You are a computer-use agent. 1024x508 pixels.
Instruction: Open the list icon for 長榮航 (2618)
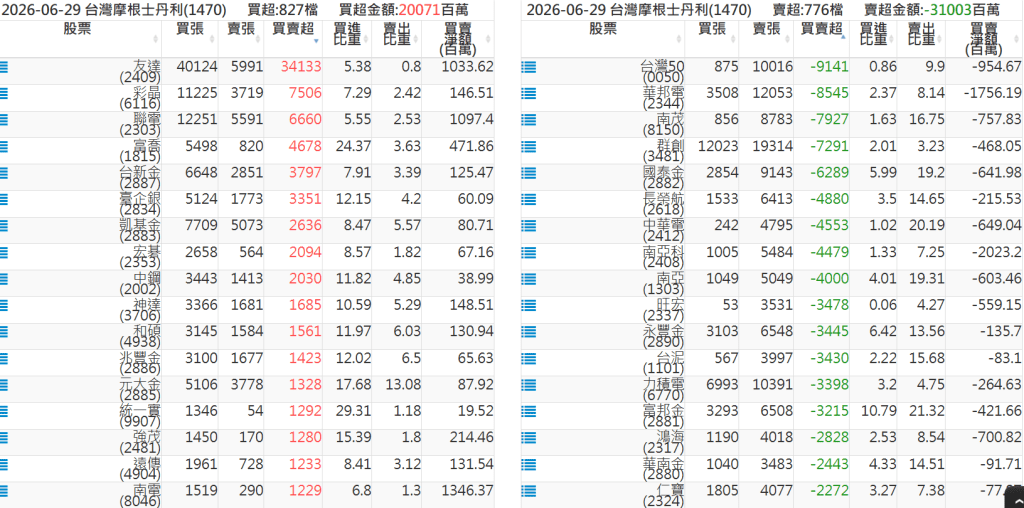coord(529,199)
